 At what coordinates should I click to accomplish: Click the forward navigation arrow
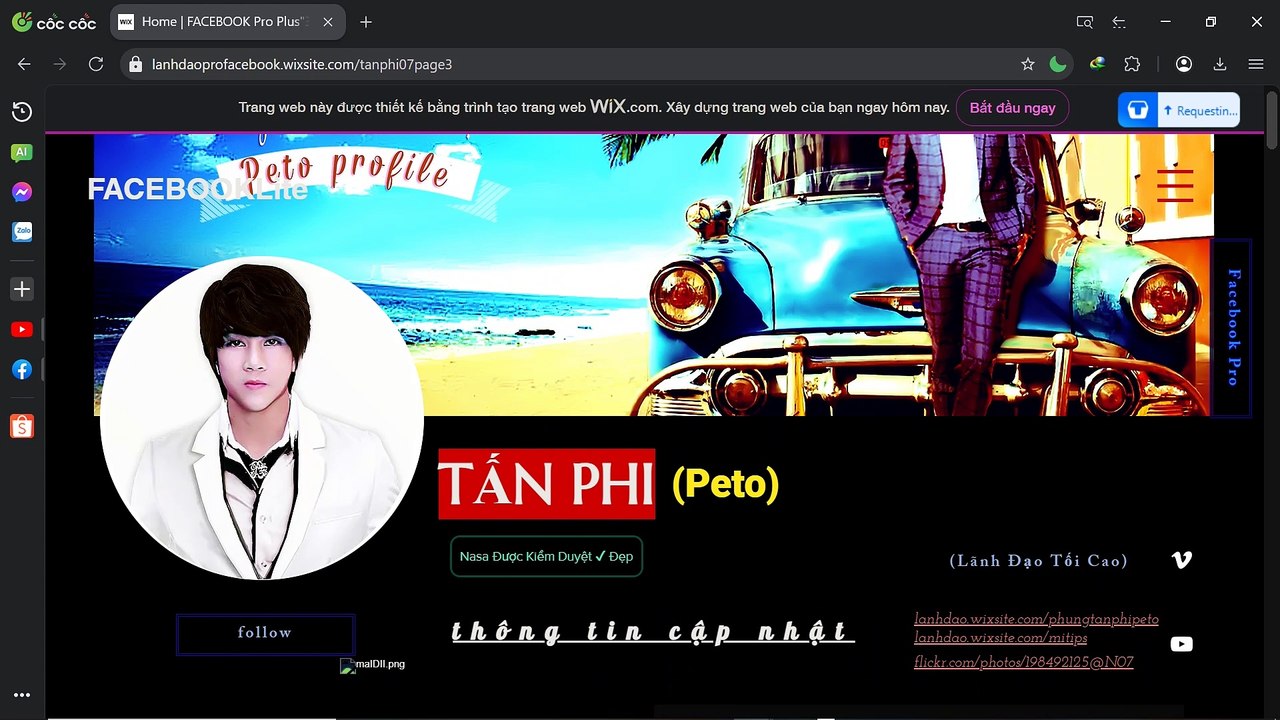(x=60, y=64)
